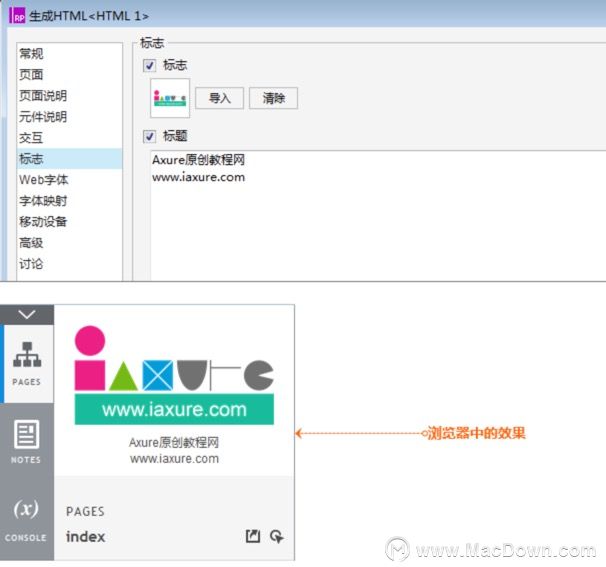This screenshot has width=606, height=567.
Task: Click the link sharing icon next to index
Action: click(277, 536)
